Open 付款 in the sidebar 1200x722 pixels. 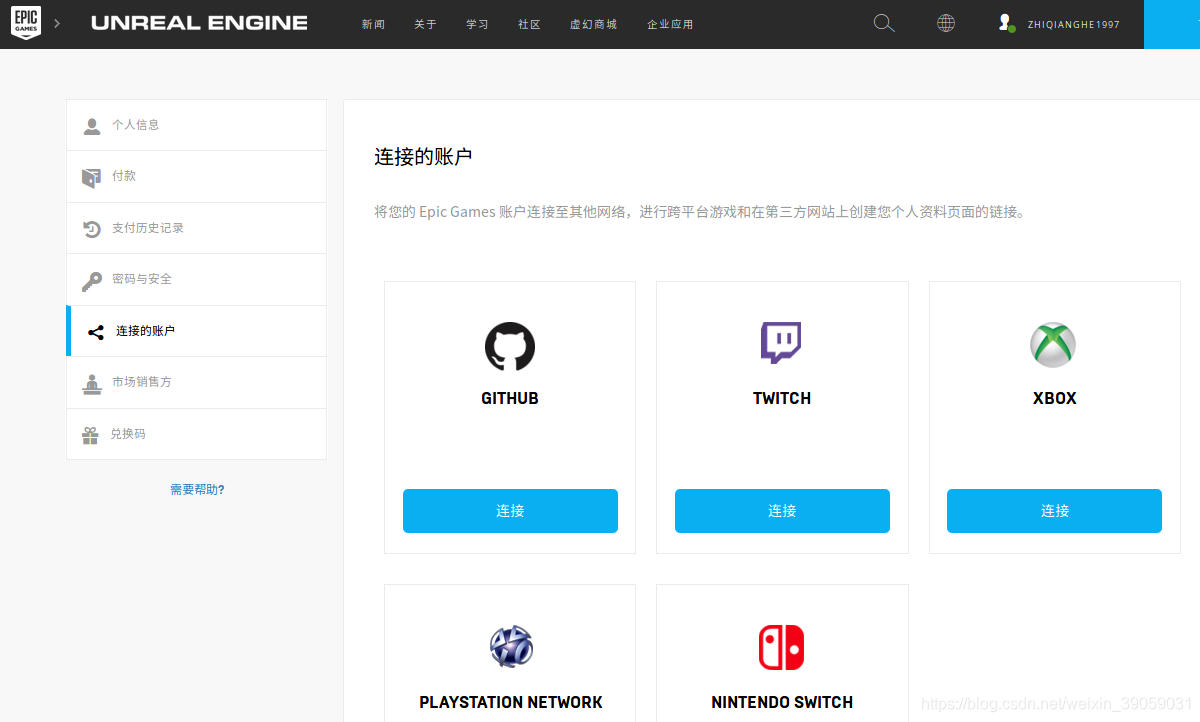pyautogui.click(x=196, y=177)
